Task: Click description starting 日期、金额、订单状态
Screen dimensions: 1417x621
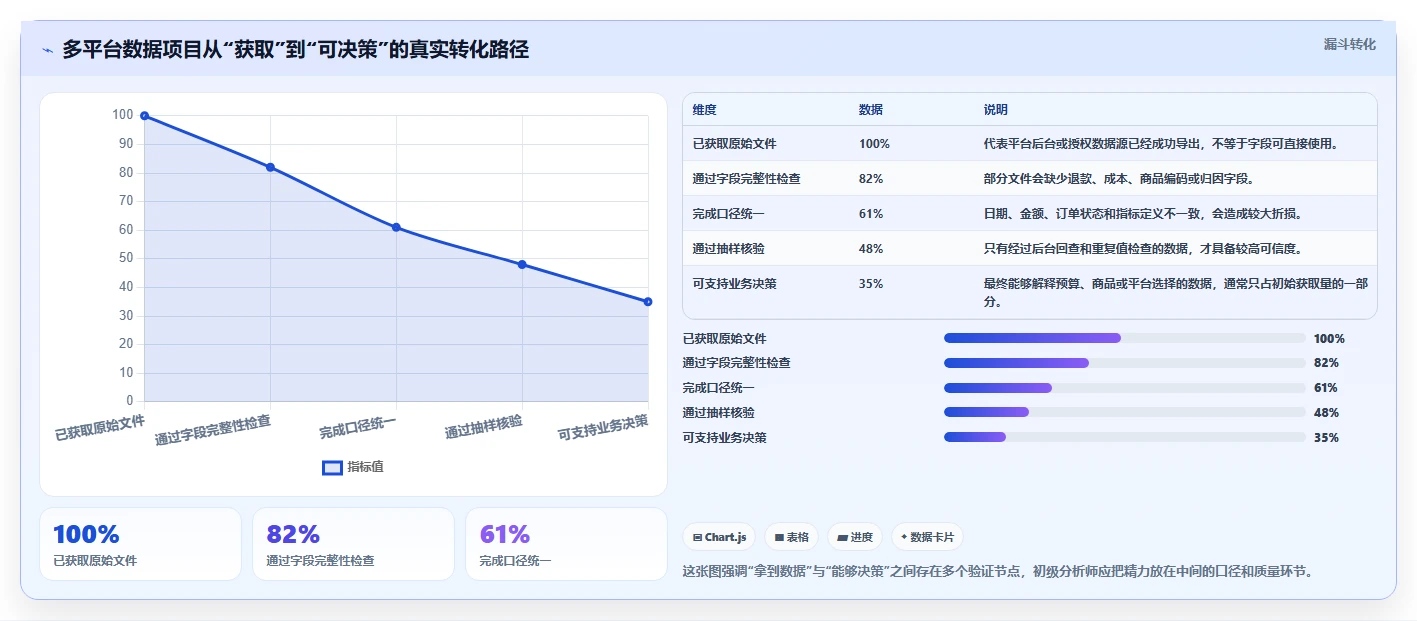Action: click(x=1143, y=214)
